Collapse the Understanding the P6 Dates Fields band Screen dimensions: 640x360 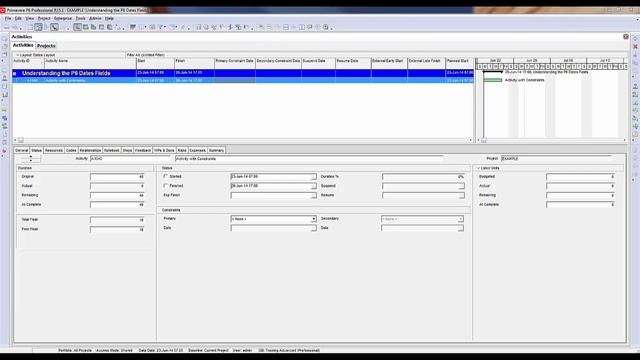pyautogui.click(x=15, y=73)
